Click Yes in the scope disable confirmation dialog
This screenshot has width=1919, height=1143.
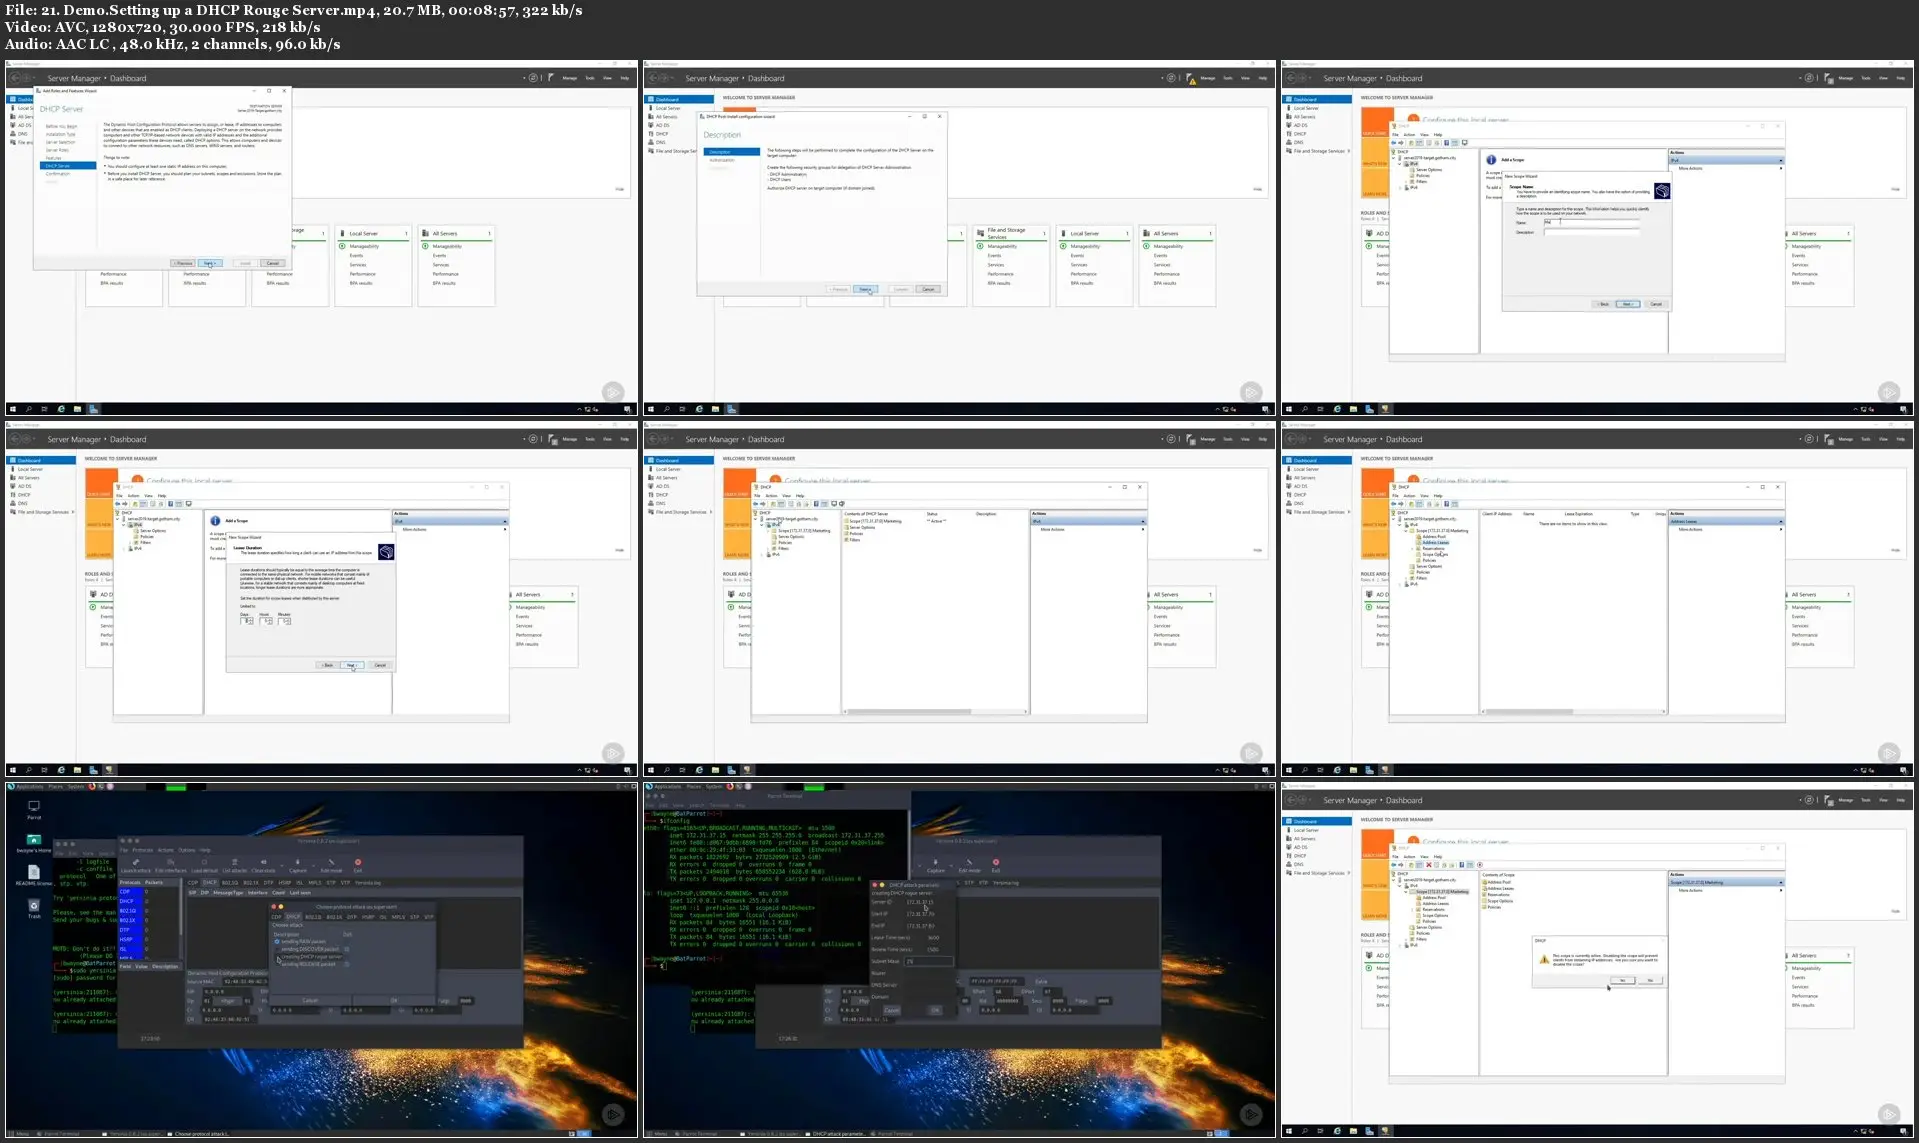coord(1622,980)
